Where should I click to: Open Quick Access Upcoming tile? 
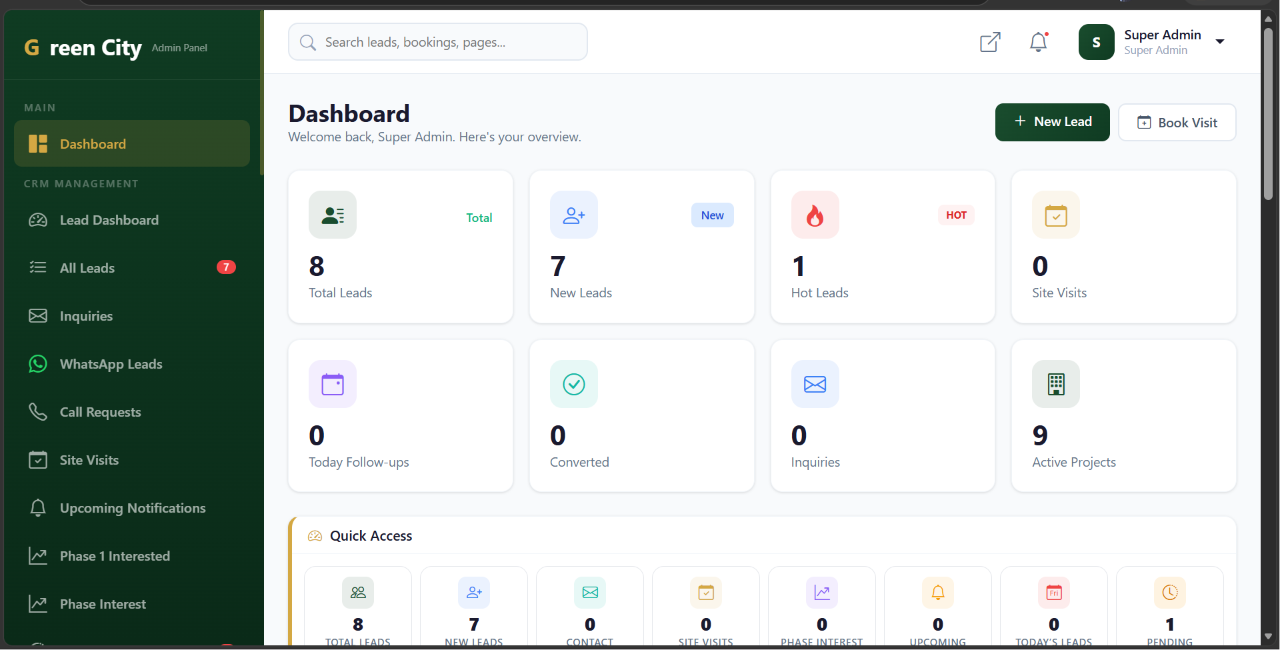click(x=938, y=607)
